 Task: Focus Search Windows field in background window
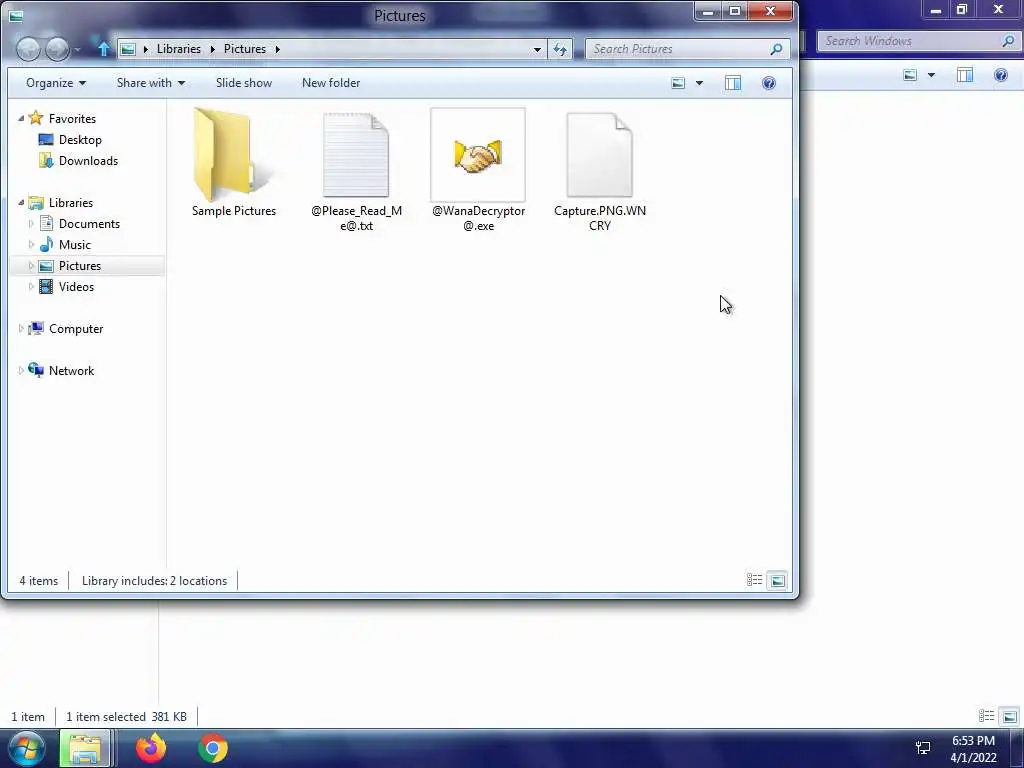click(x=918, y=40)
